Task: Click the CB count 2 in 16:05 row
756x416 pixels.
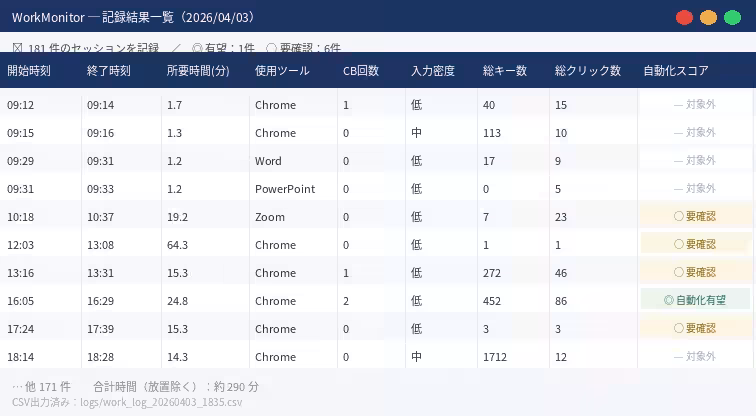Action: pos(346,301)
